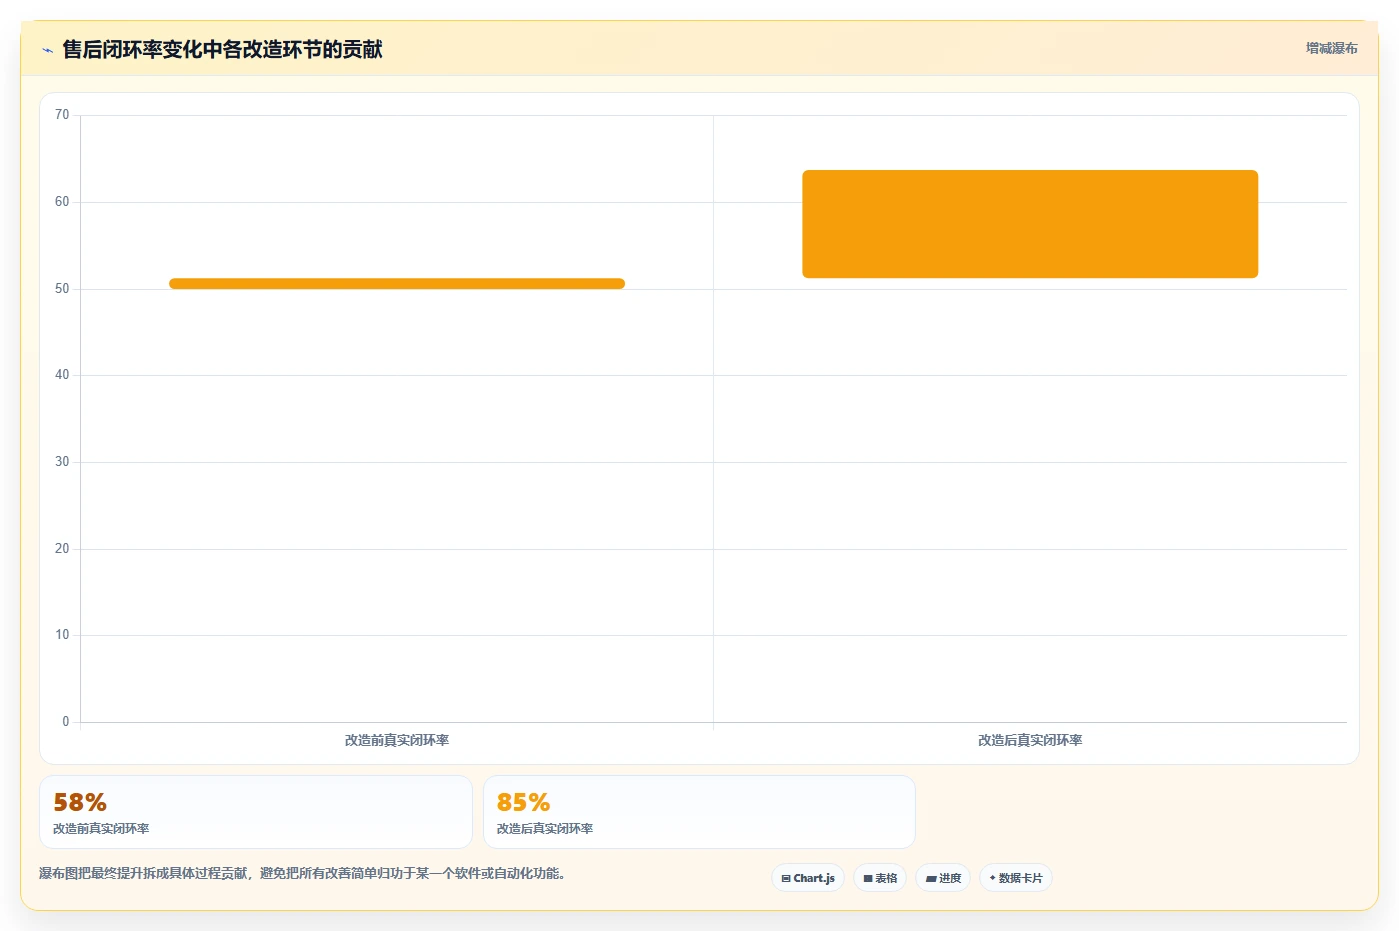
Task: Select the 85% stat card
Action: (699, 812)
